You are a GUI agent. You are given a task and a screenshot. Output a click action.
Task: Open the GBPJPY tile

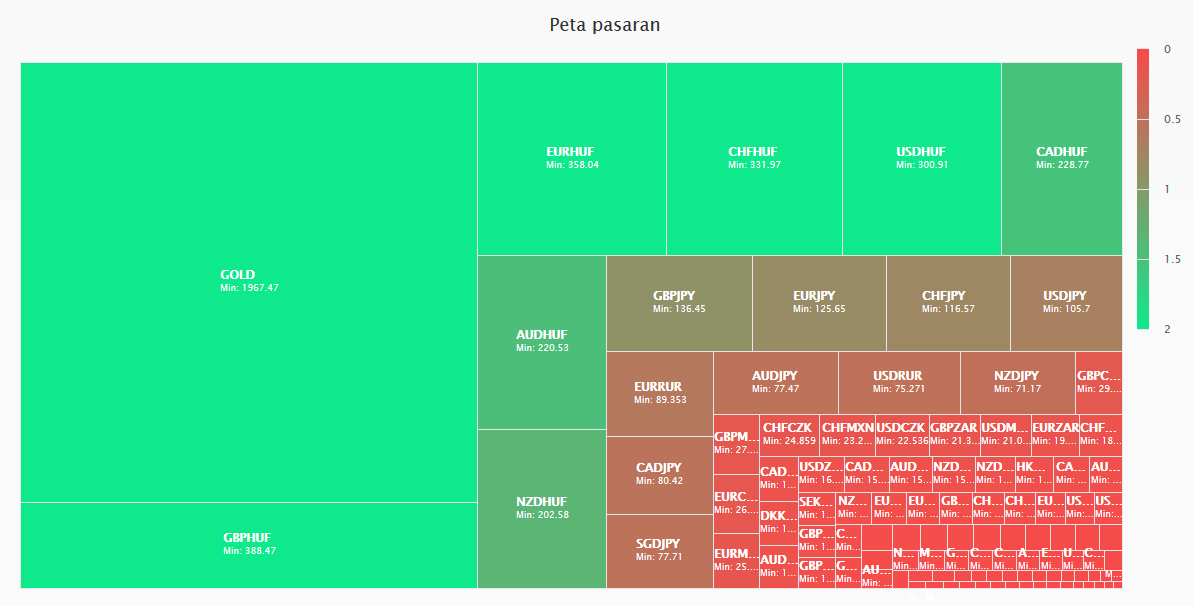679,303
